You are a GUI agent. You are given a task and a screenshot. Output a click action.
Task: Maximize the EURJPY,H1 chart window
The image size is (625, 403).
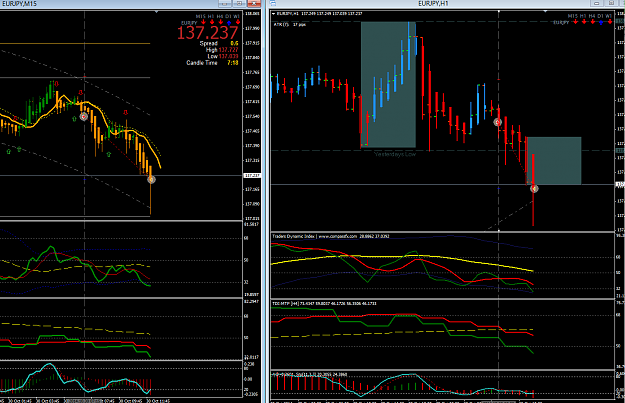point(611,3)
